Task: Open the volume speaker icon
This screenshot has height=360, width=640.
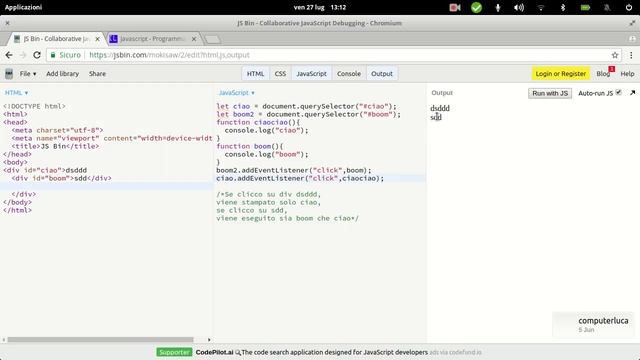Action: coord(519,7)
